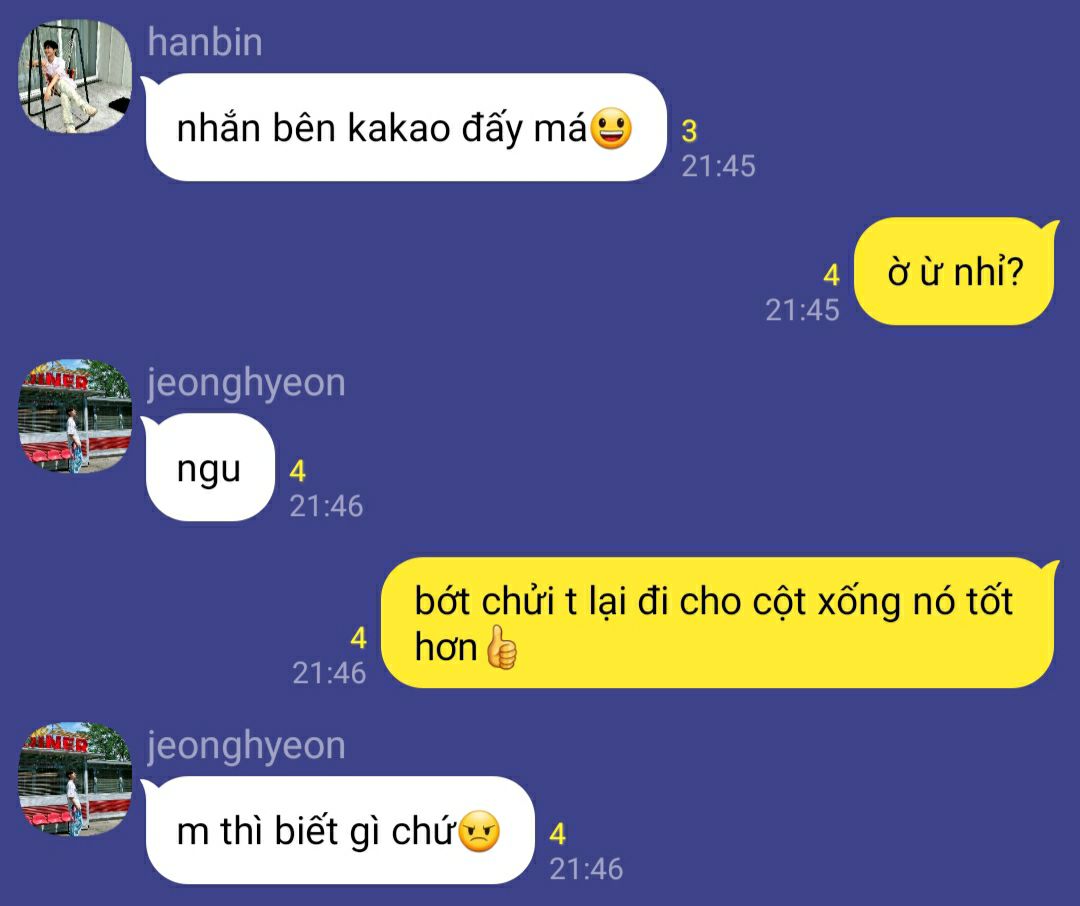This screenshot has width=1080, height=906.
Task: Select the 'm thì biết gì chứ' bubble
Action: coord(338,830)
